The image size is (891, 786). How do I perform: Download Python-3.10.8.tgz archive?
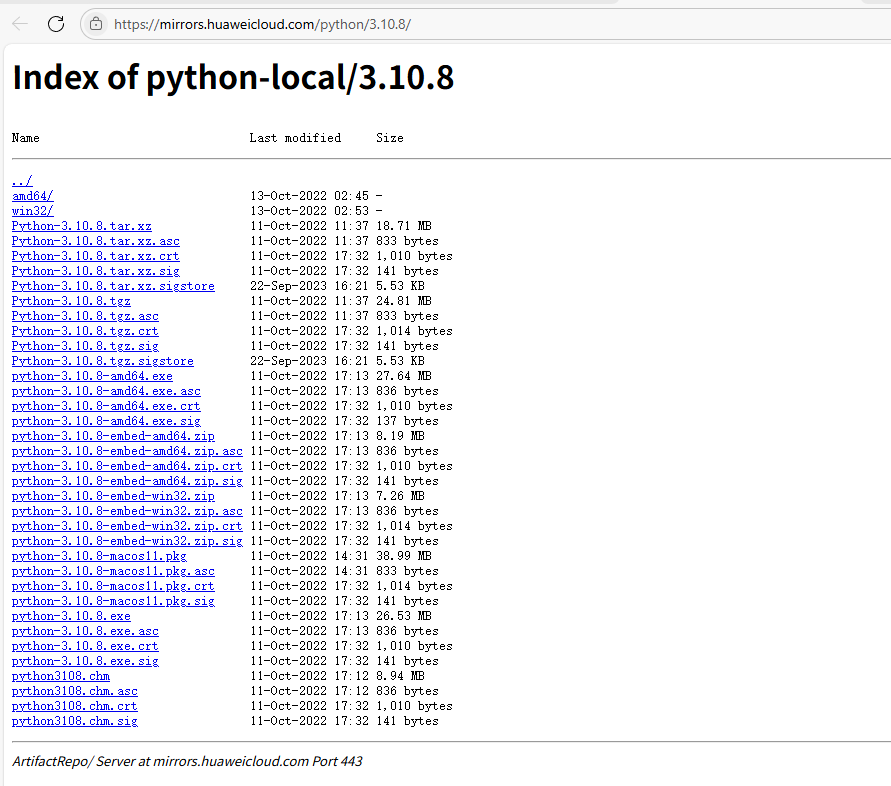click(x=71, y=301)
